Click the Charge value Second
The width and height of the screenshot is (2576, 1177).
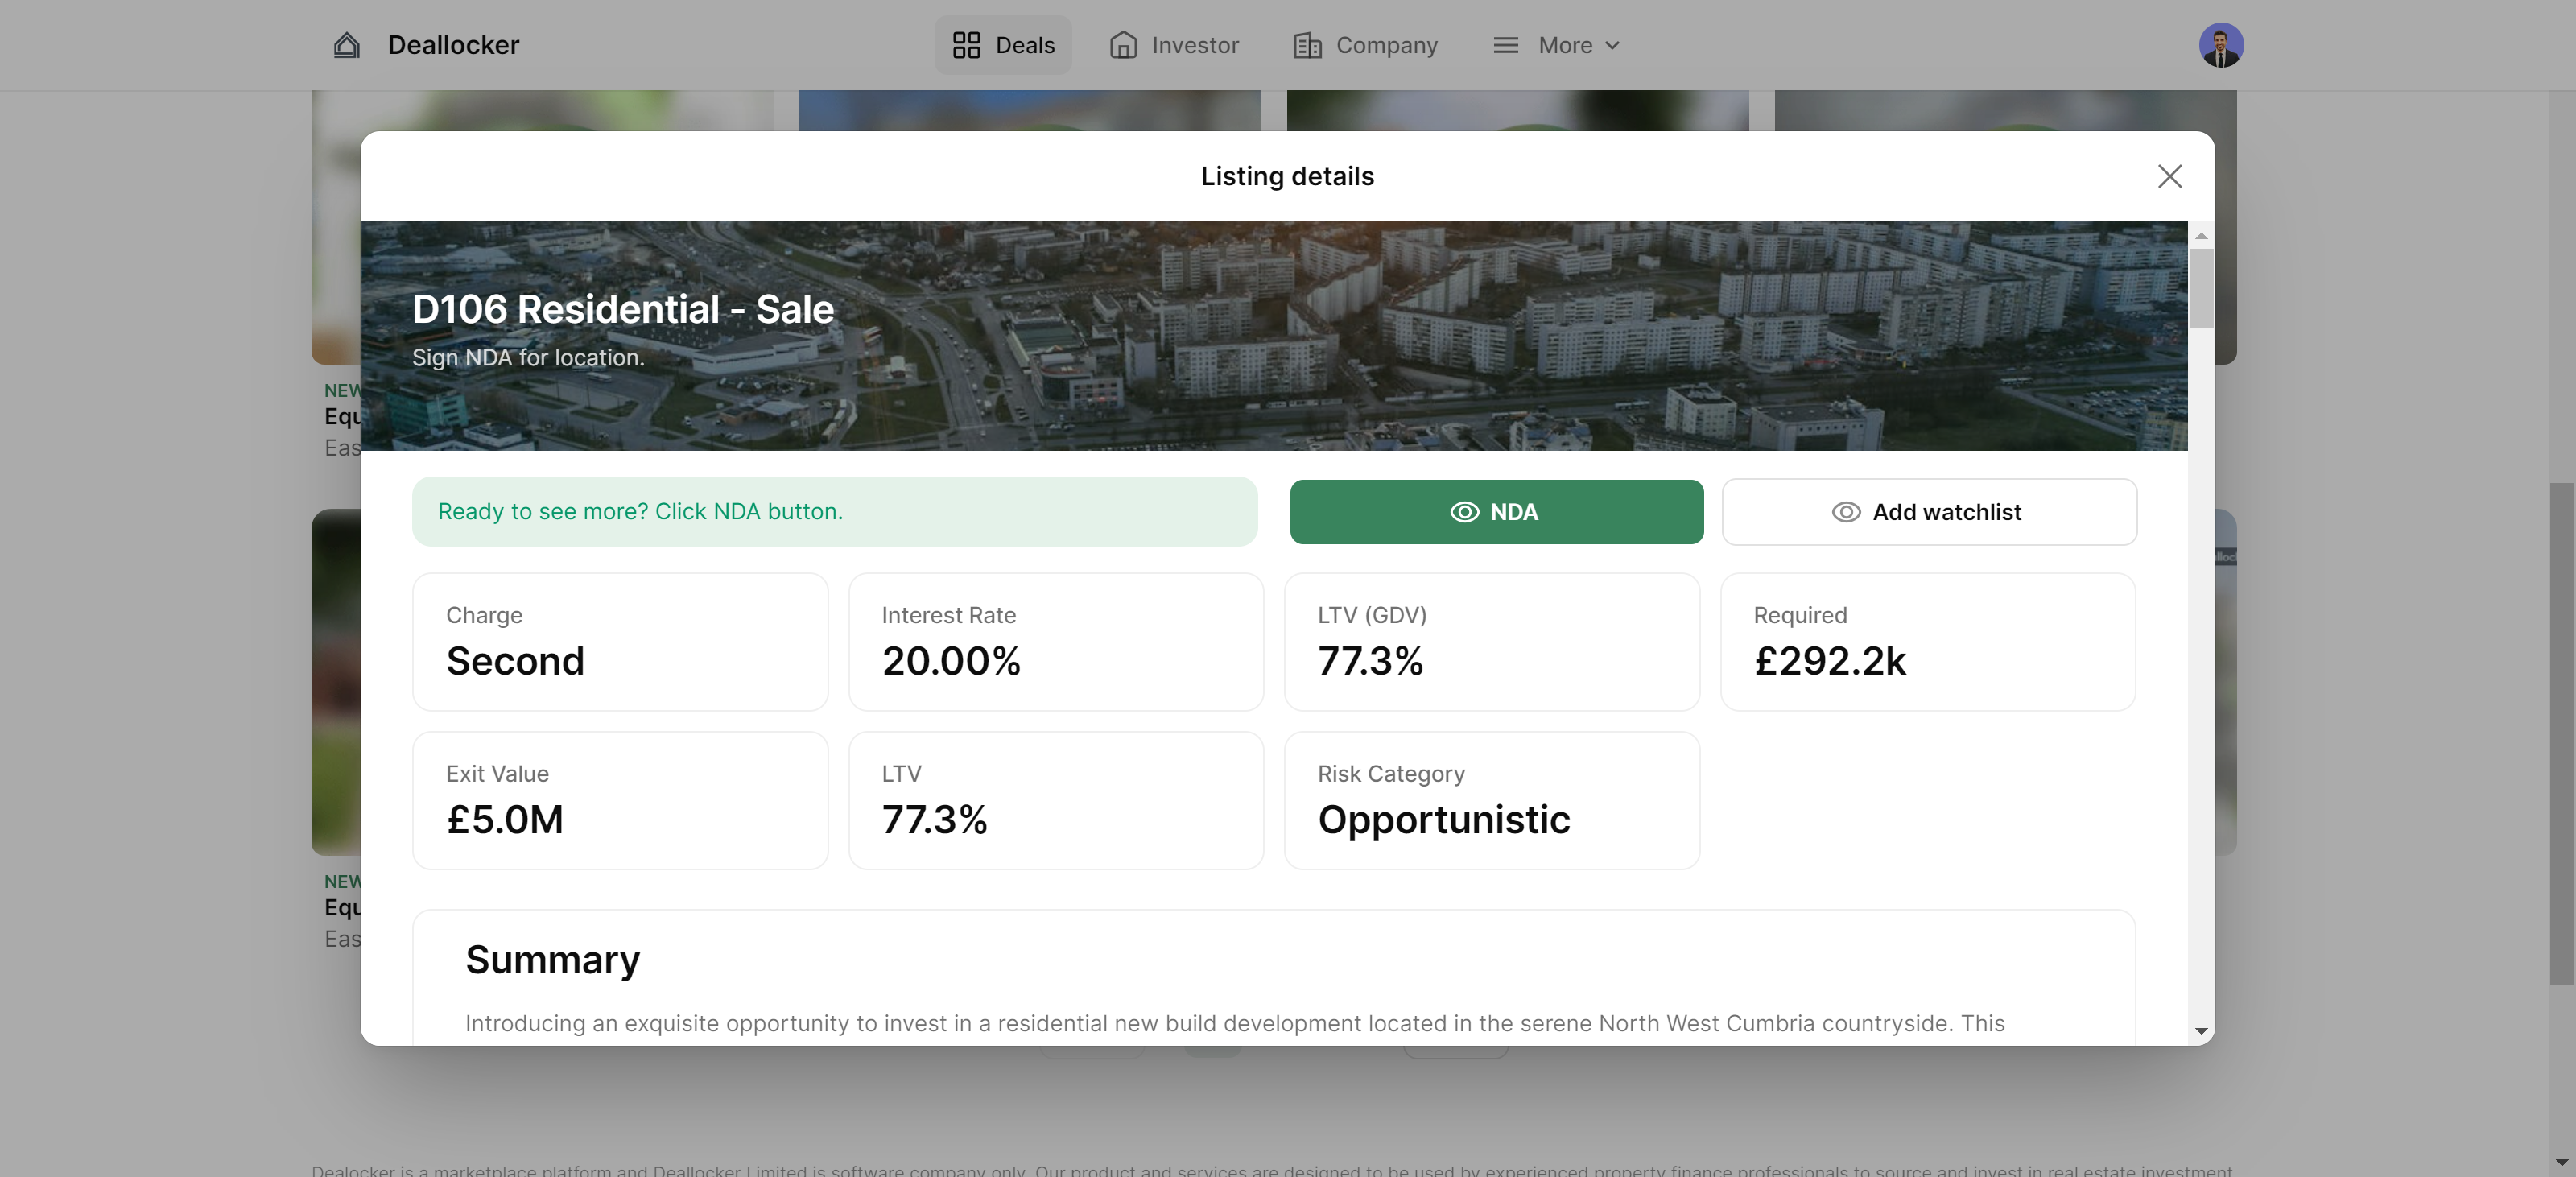pos(515,661)
